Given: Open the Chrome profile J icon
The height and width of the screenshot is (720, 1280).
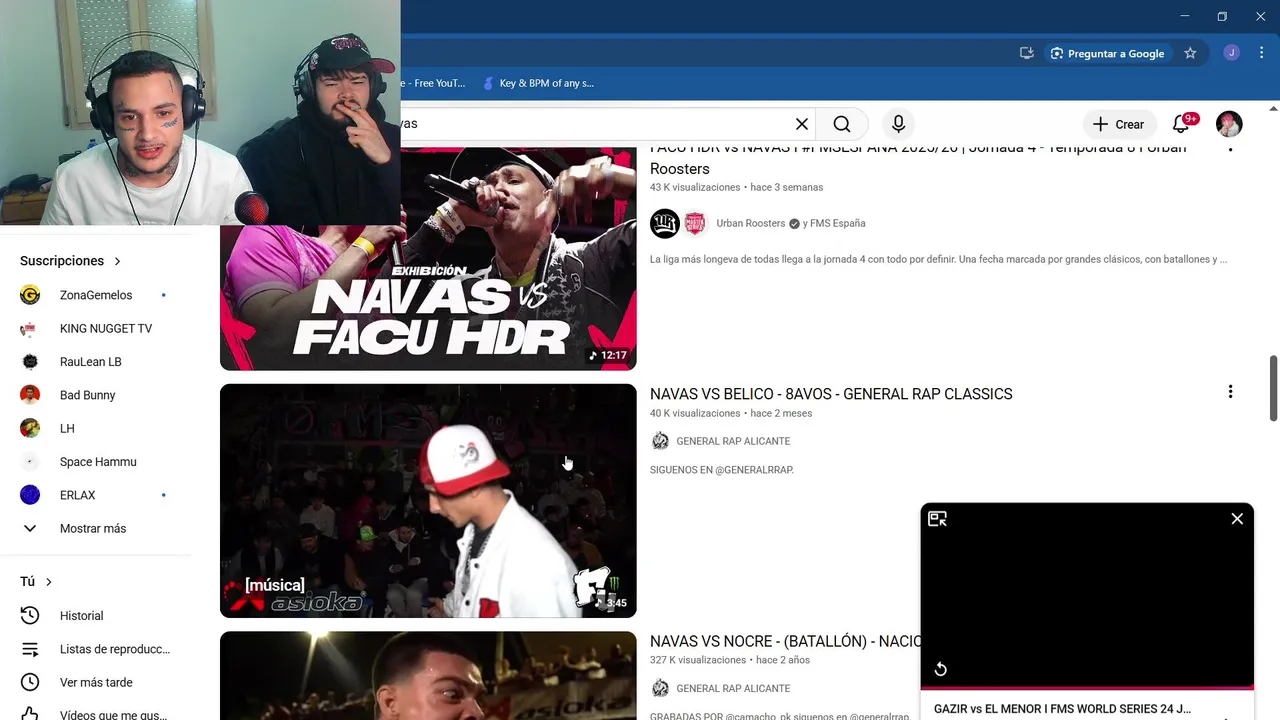Looking at the screenshot, I should [1231, 53].
